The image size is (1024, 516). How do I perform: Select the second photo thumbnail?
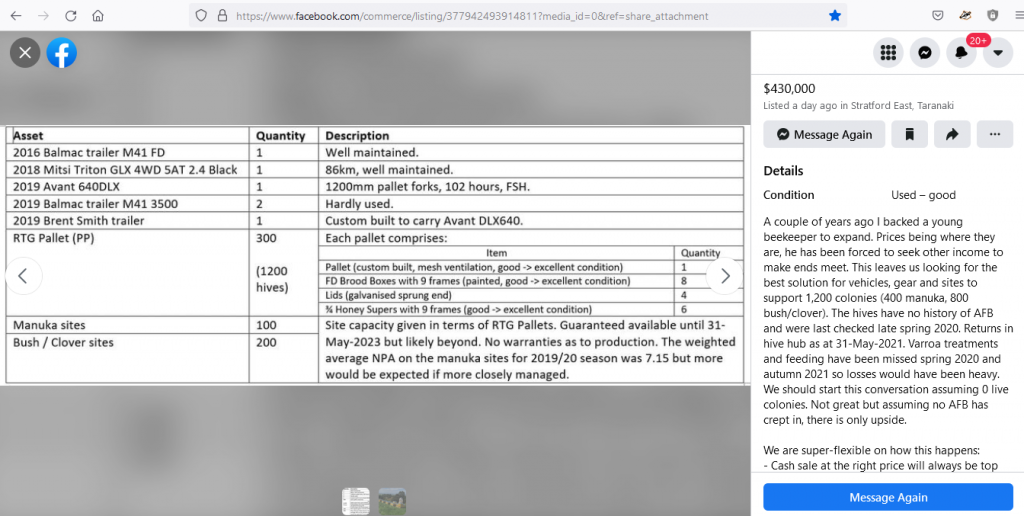pos(392,501)
